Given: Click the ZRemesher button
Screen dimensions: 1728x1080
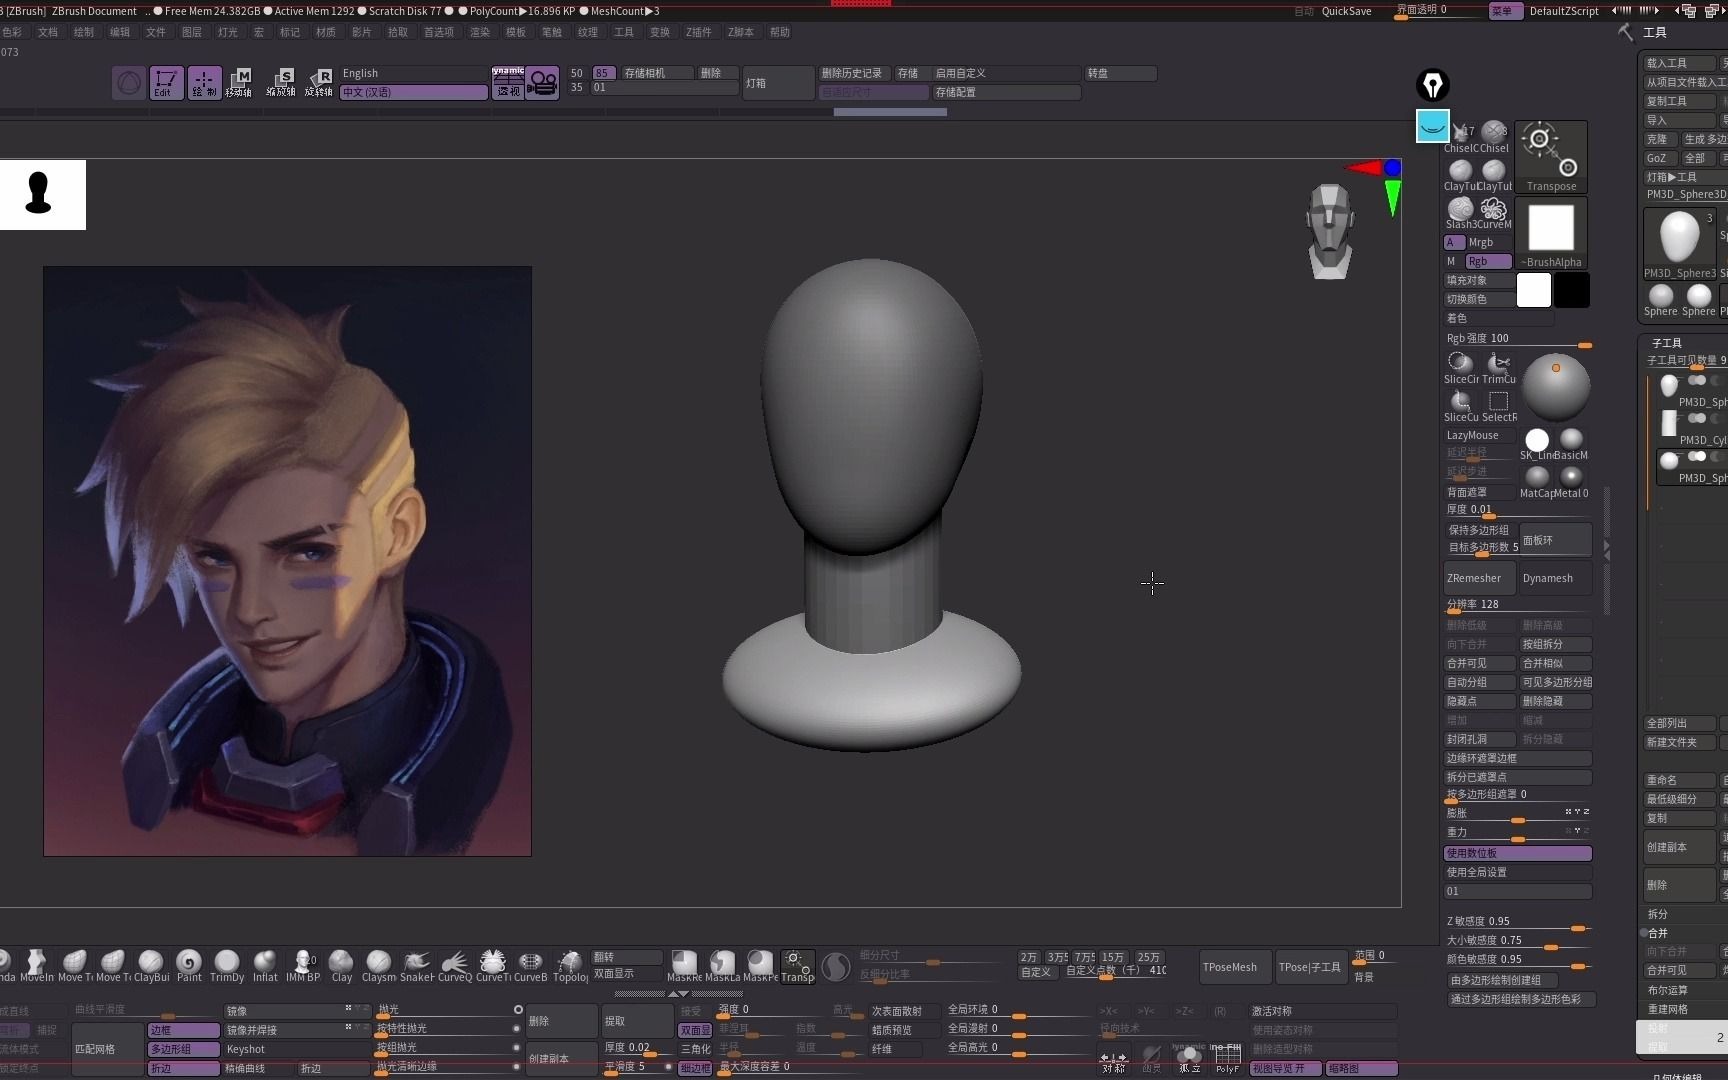Looking at the screenshot, I should coord(1479,578).
